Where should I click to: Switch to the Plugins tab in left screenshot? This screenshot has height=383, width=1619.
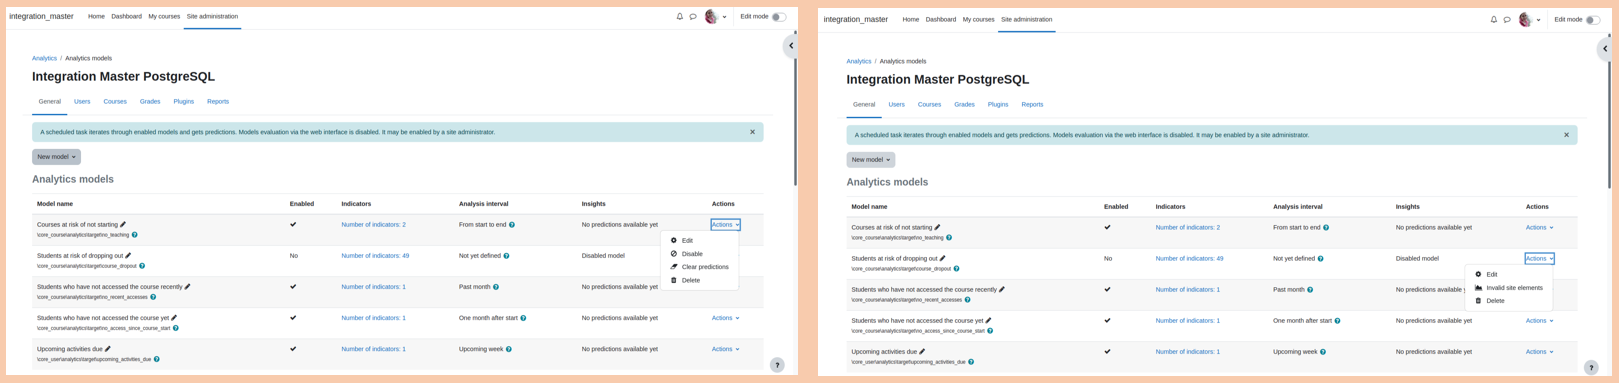184,102
